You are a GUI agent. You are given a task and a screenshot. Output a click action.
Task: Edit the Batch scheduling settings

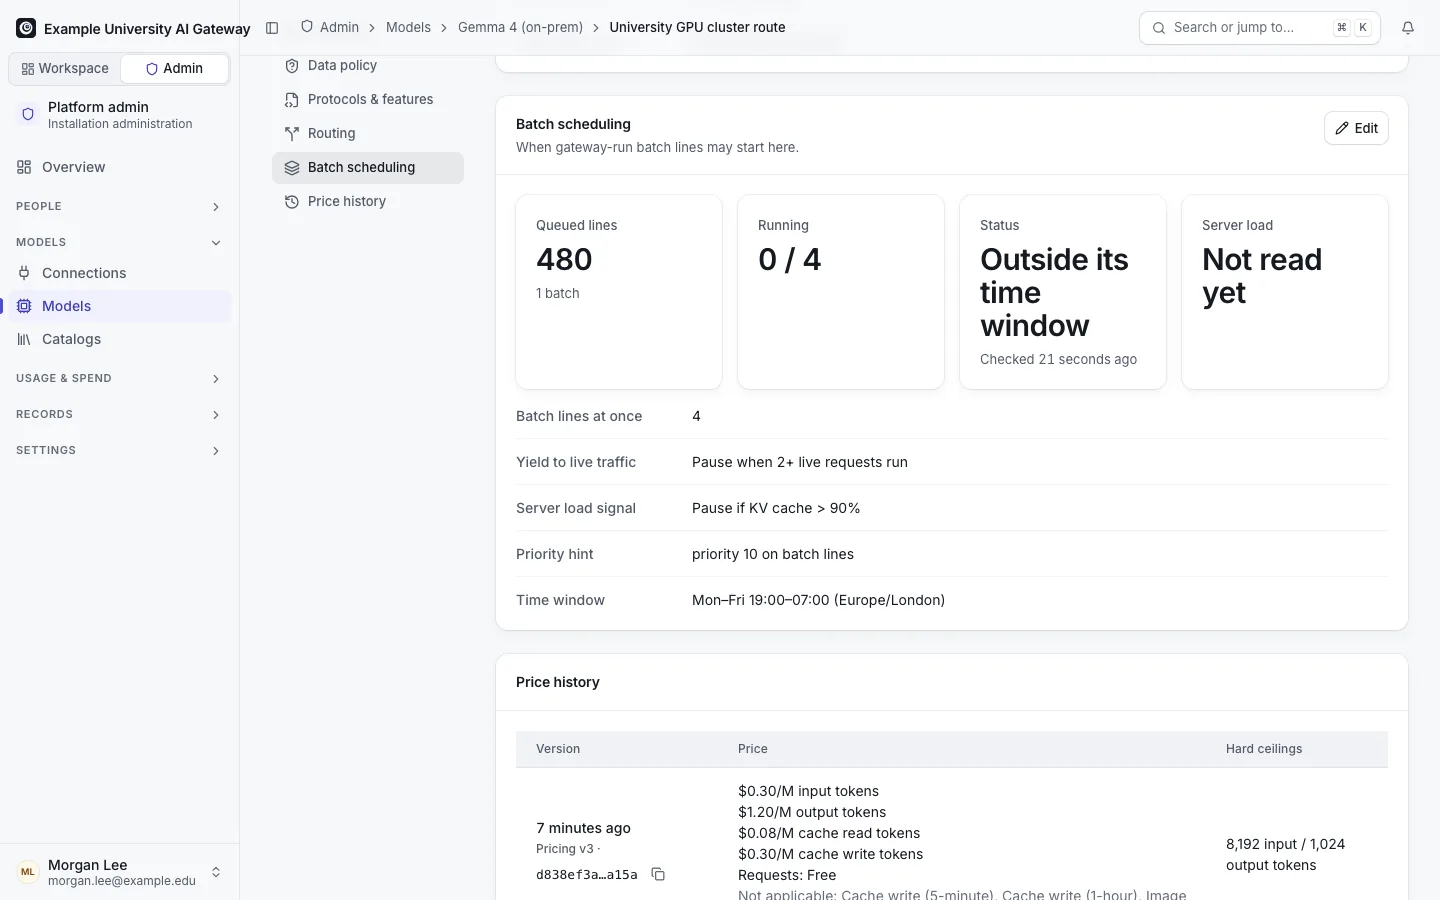click(x=1356, y=128)
